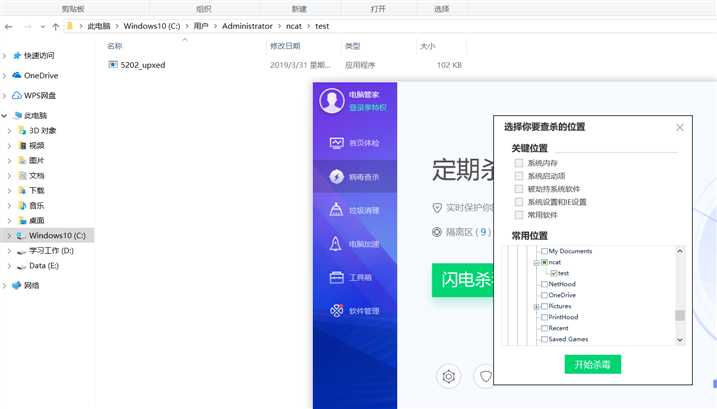
Task: Click Administrator in the address breadcrumb
Action: point(247,26)
